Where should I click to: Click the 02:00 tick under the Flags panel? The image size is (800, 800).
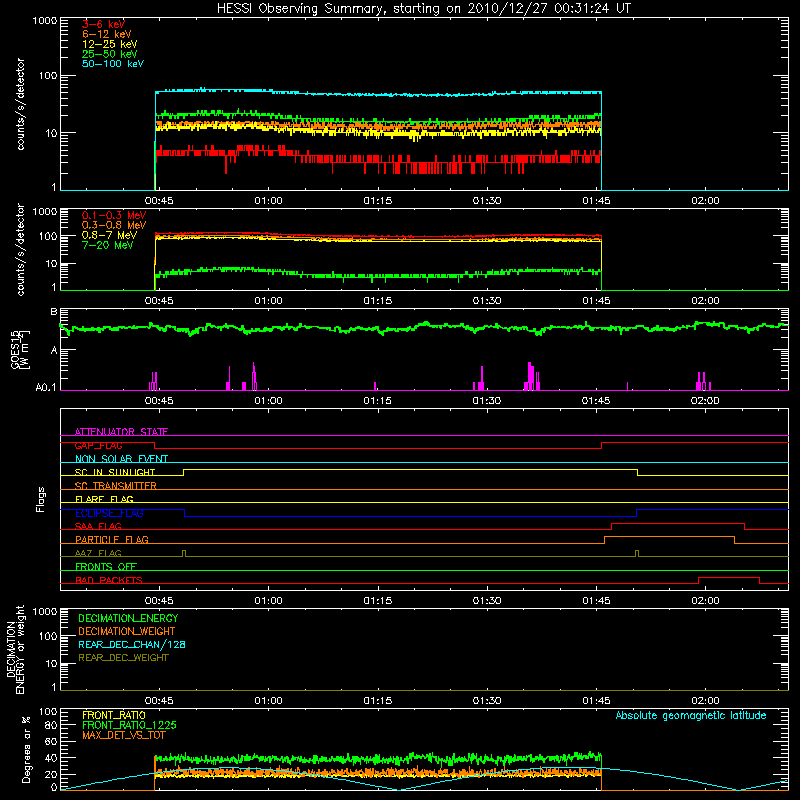[x=705, y=601]
